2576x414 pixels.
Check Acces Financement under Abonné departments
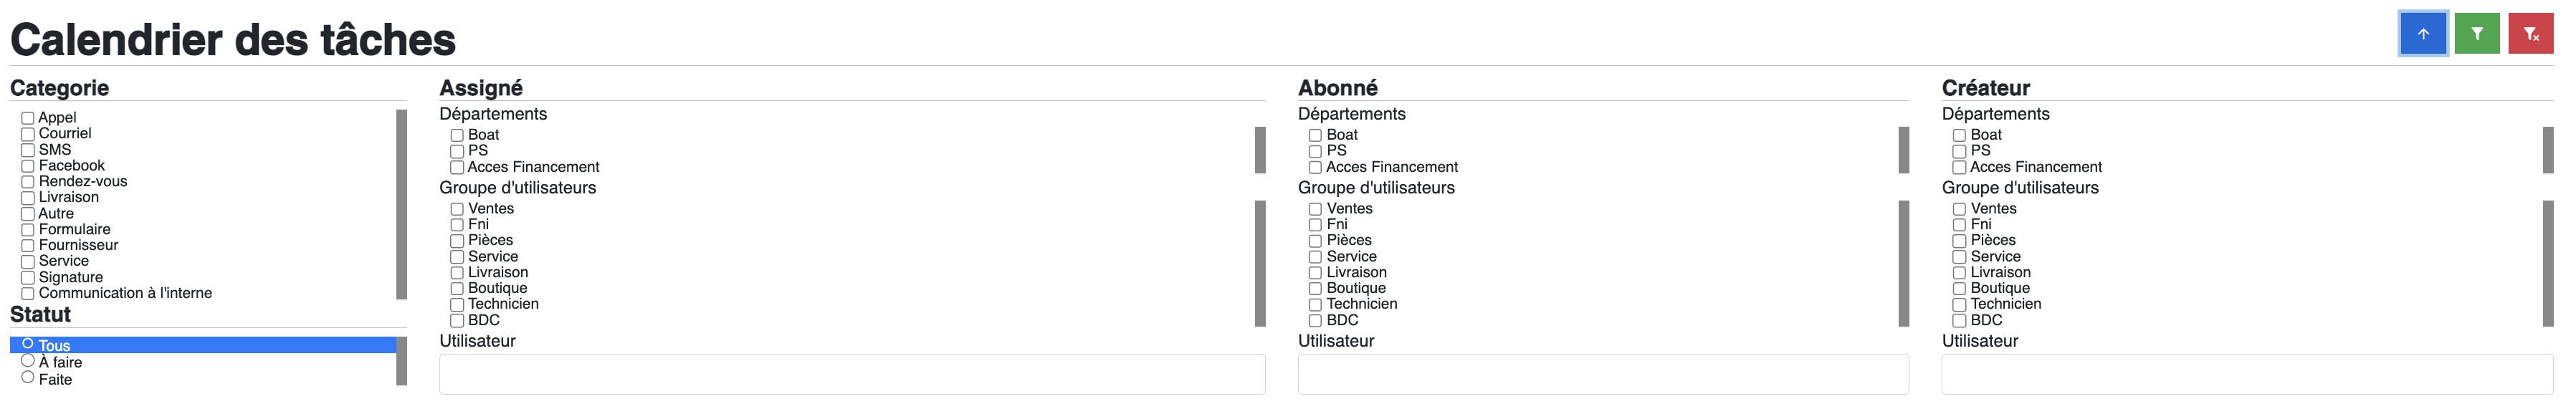pos(1315,167)
